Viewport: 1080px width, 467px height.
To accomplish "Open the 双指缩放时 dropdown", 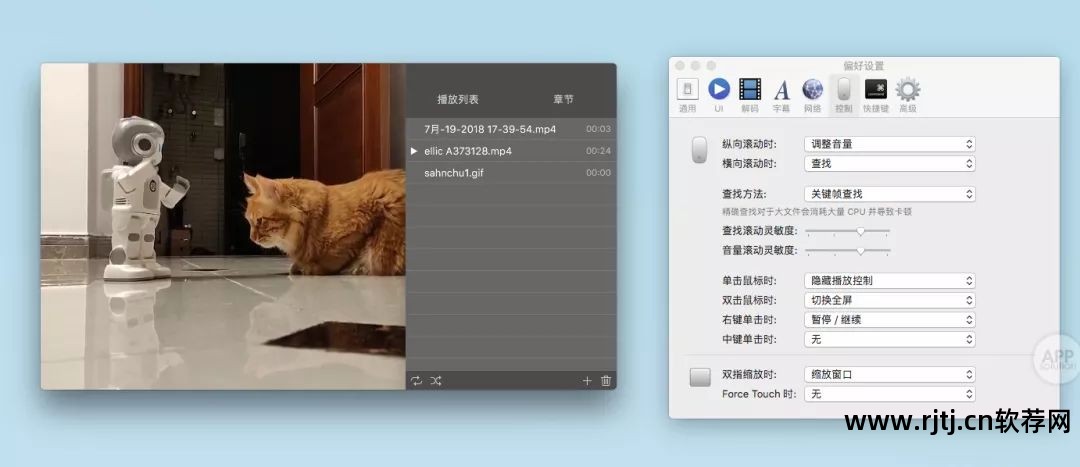I will coord(890,375).
